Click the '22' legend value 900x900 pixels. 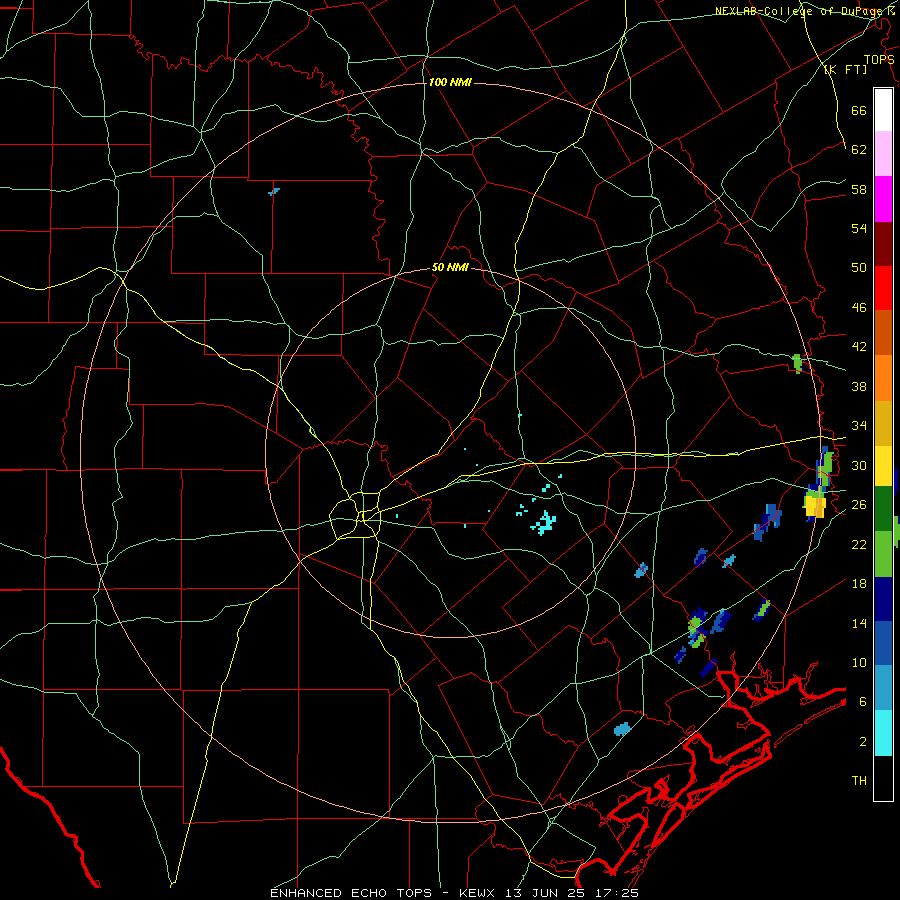click(859, 544)
